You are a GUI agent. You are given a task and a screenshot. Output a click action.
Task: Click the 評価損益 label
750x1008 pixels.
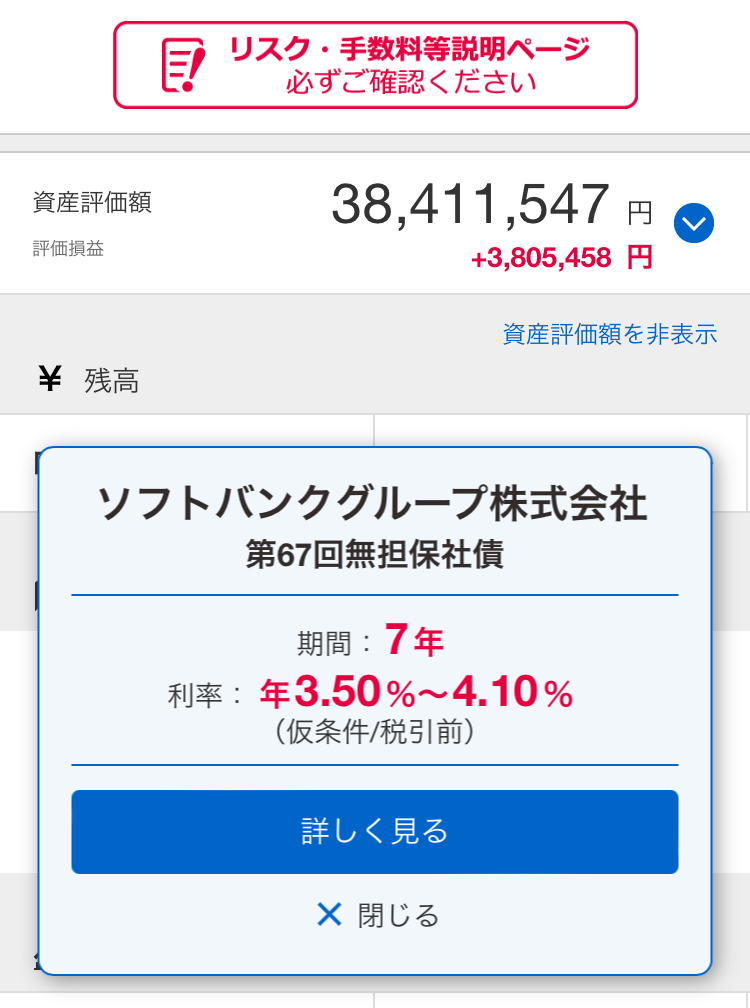pos(68,248)
